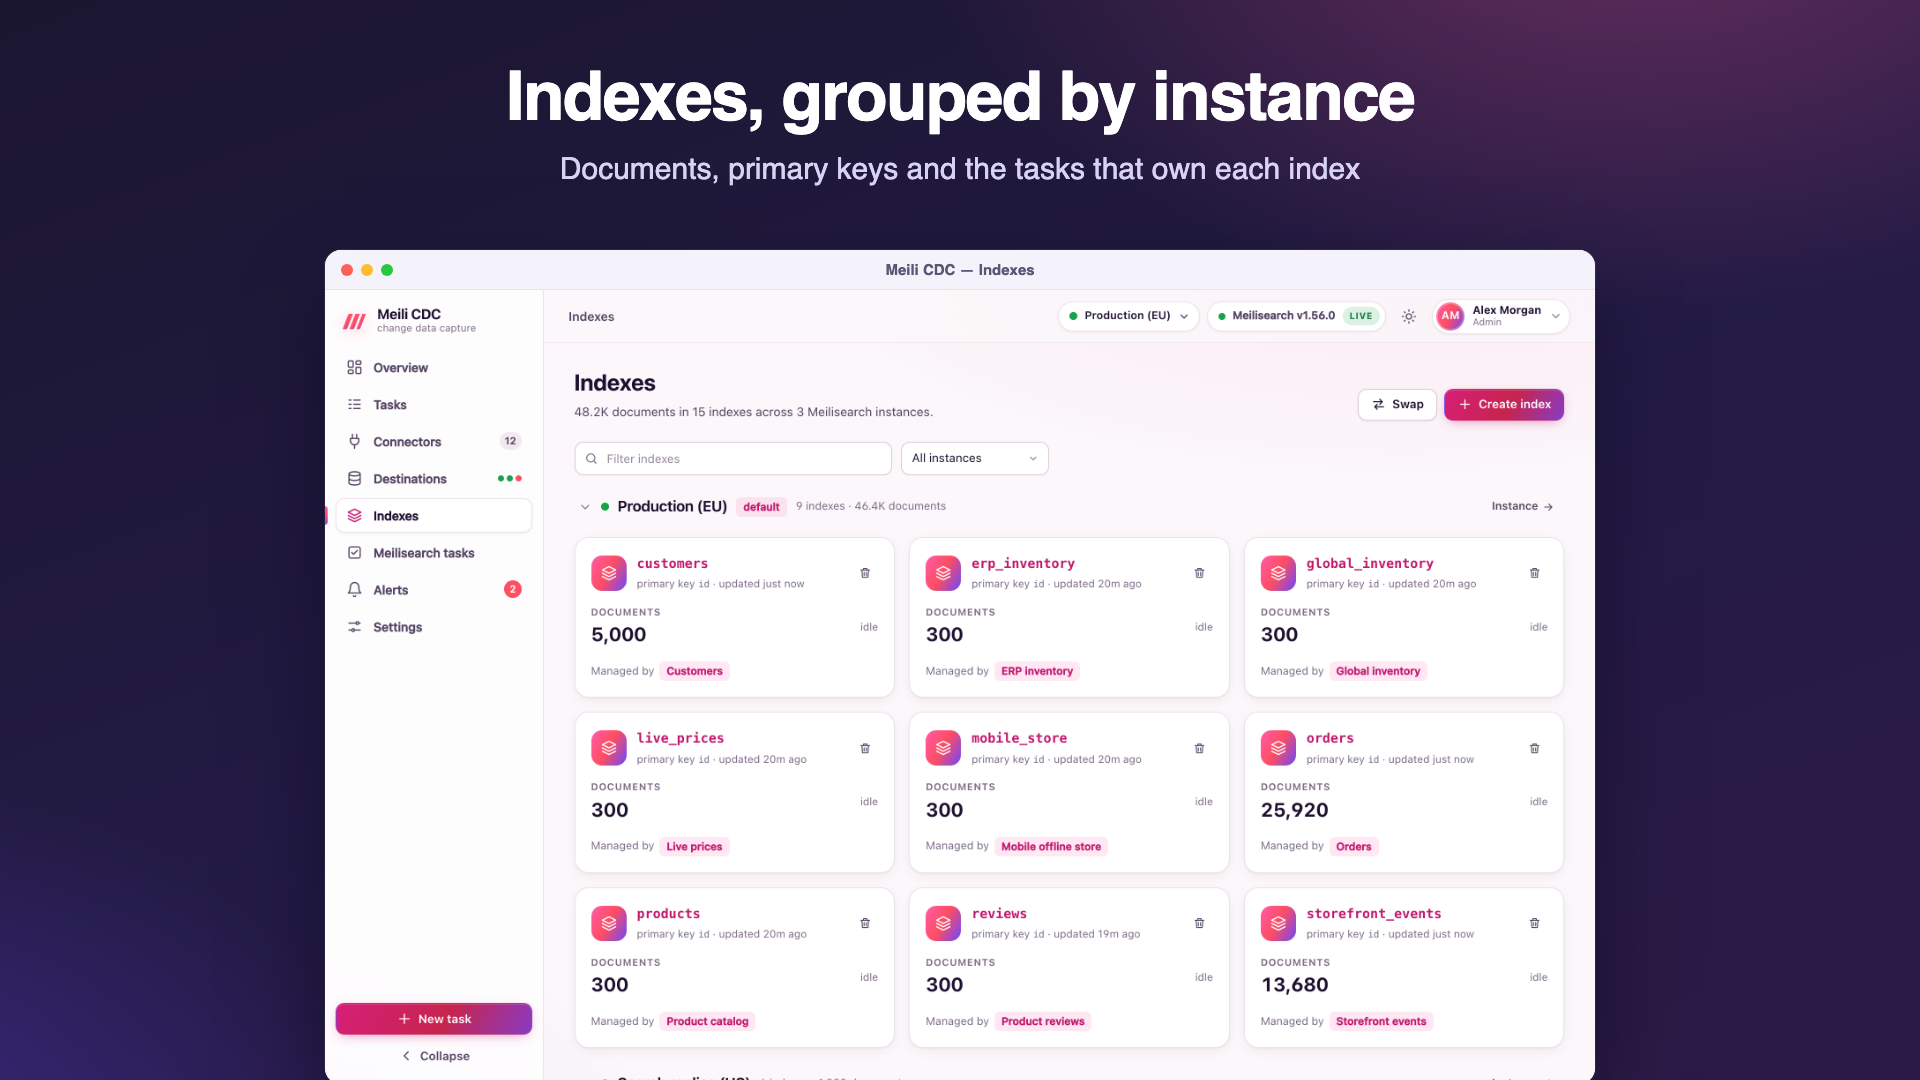
Task: Click the Swap button
Action: (x=1397, y=404)
